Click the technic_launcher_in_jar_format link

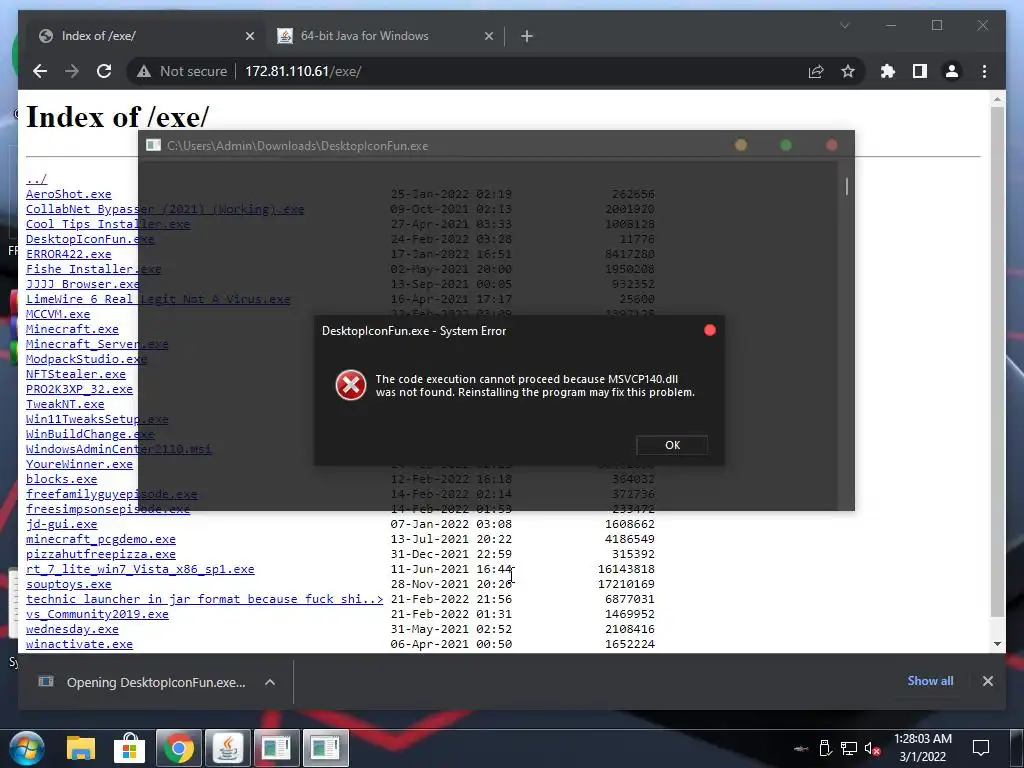(204, 599)
